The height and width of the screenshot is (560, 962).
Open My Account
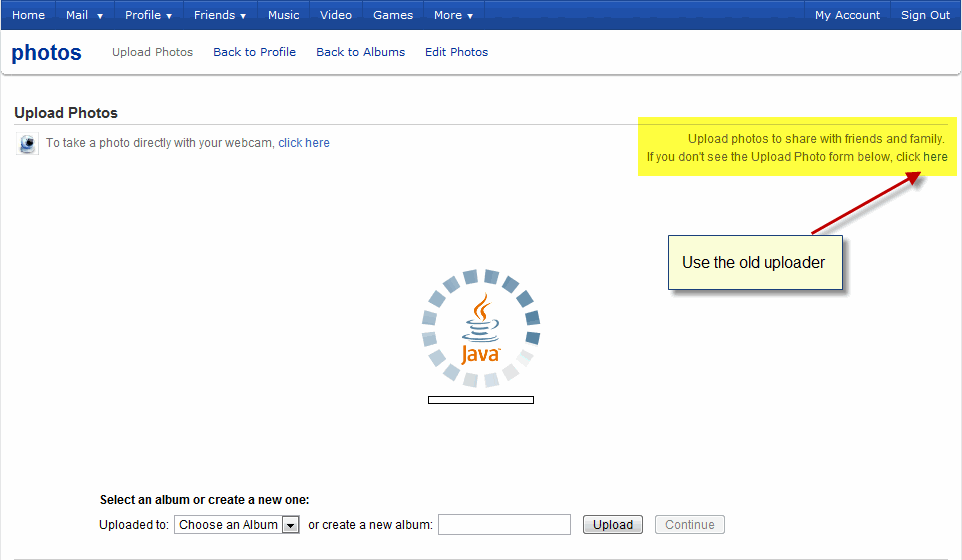pos(847,15)
